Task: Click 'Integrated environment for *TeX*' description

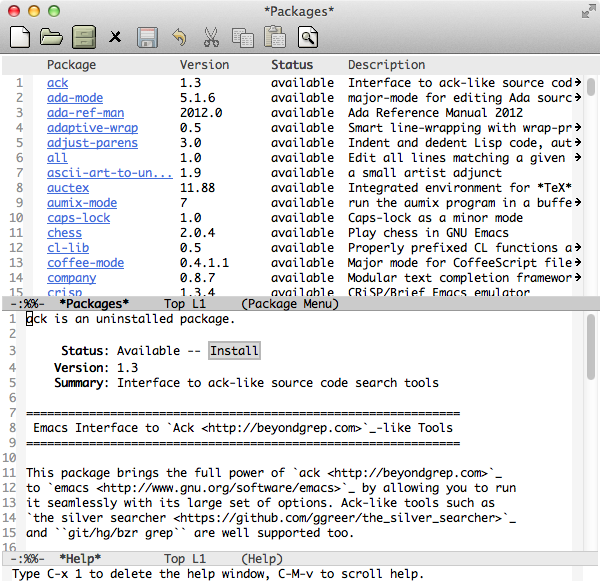Action: pyautogui.click(x=460, y=188)
